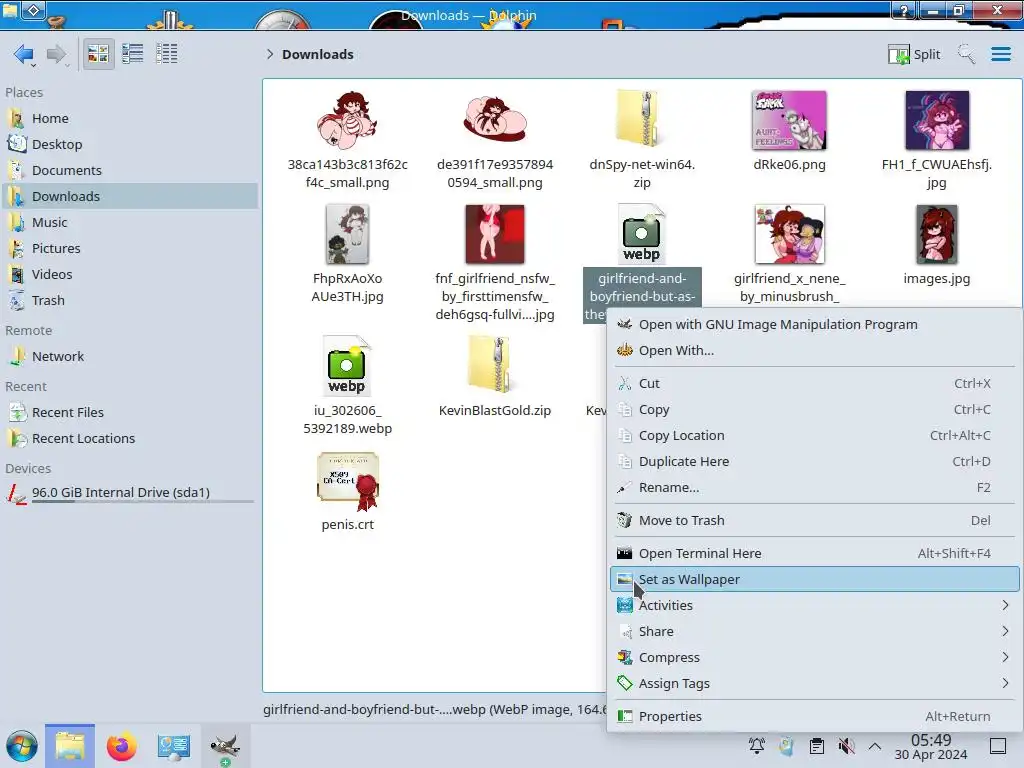1024x768 pixels.
Task: Click the window help question mark
Action: pyautogui.click(x=904, y=10)
